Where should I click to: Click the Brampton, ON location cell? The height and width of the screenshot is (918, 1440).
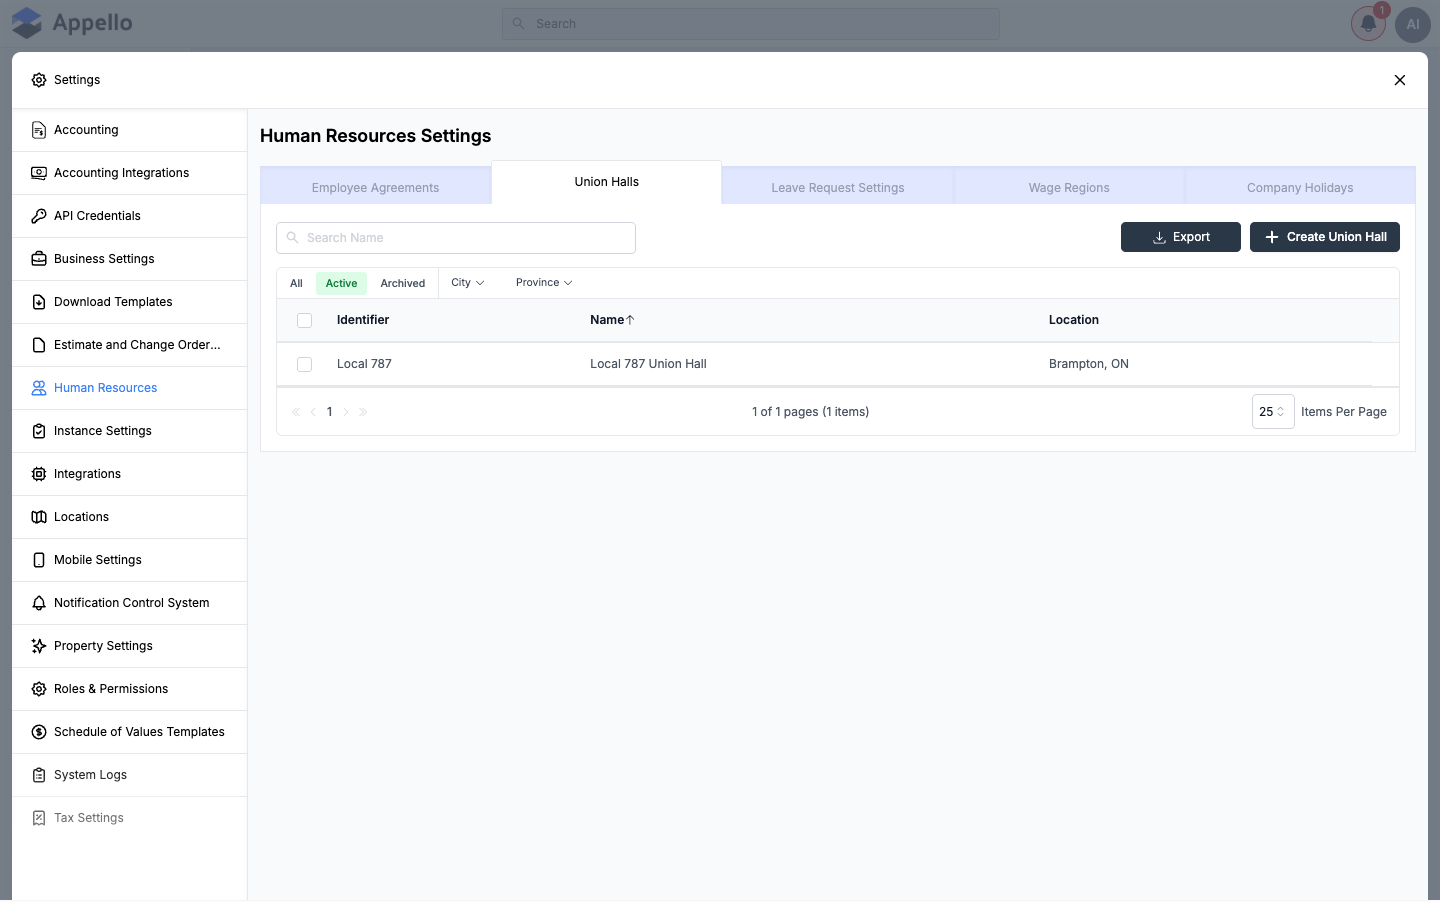point(1089,364)
